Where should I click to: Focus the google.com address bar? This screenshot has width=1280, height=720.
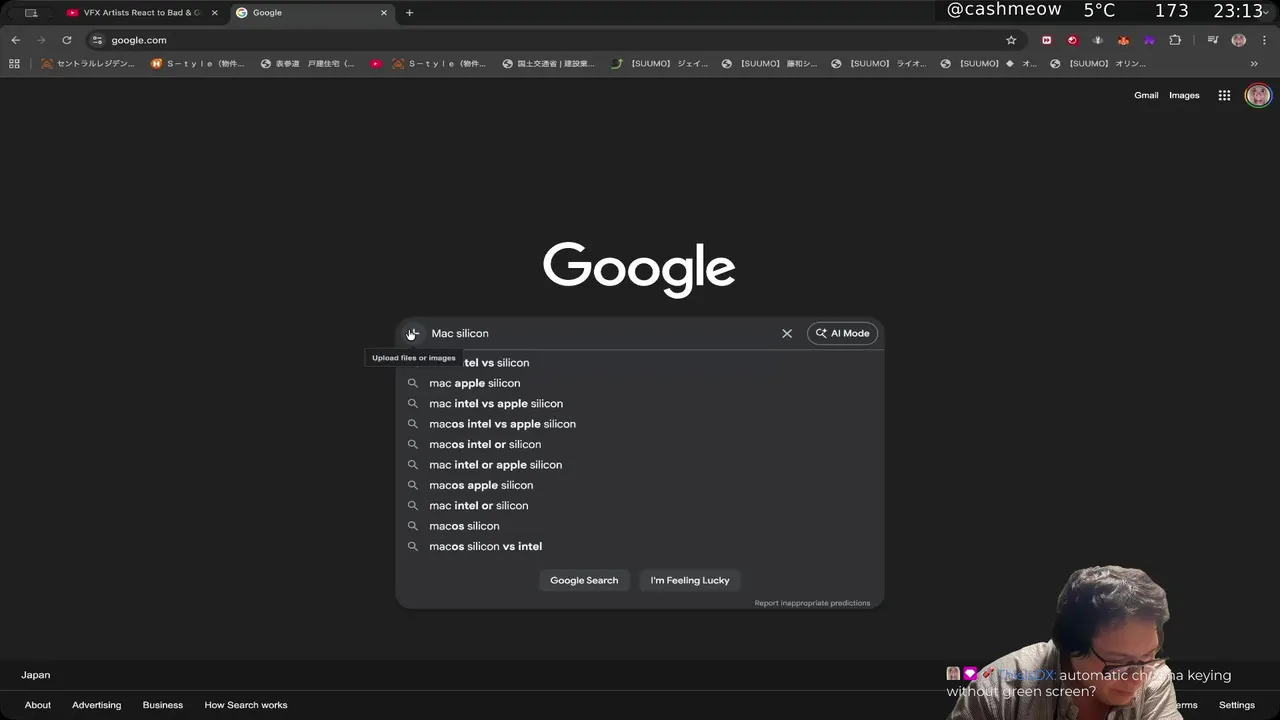click(x=550, y=40)
